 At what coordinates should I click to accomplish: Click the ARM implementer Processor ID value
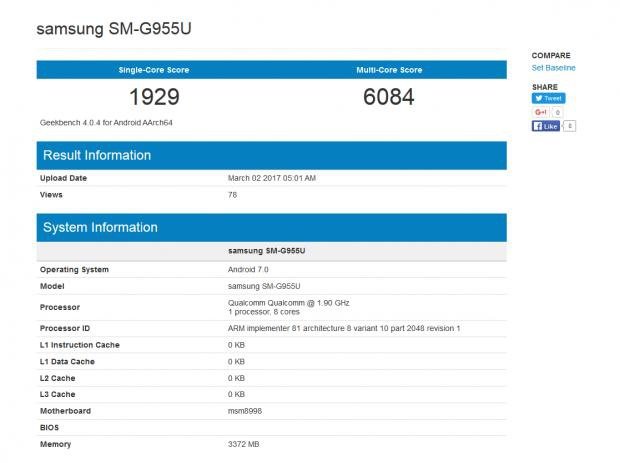pos(343,328)
